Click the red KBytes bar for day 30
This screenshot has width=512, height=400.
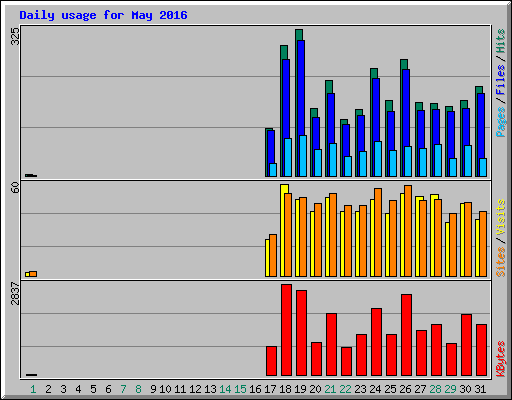pyautogui.click(x=466, y=345)
